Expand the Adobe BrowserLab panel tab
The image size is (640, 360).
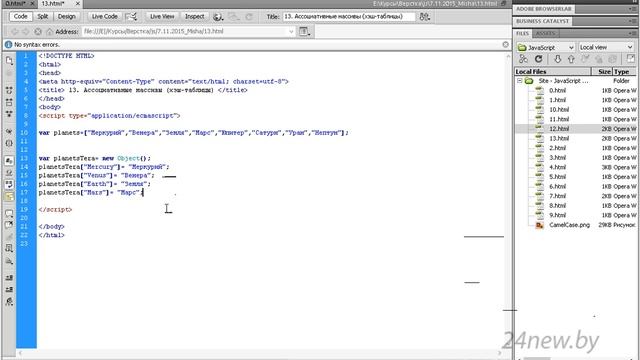(x=544, y=9)
